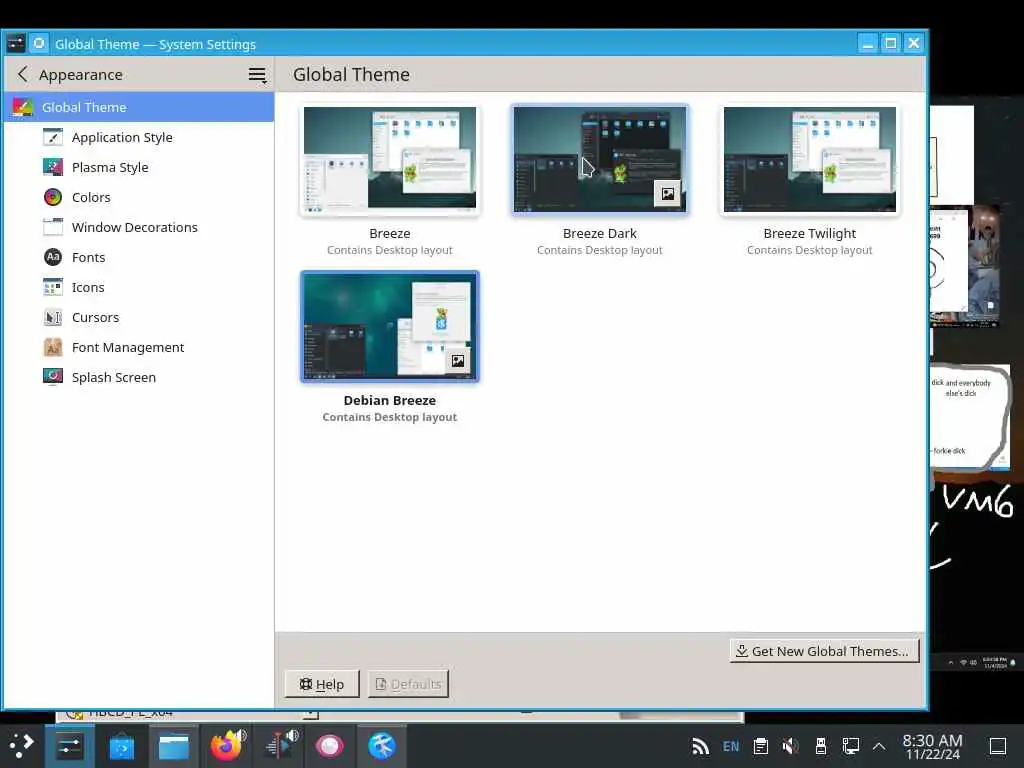Image resolution: width=1024 pixels, height=768 pixels.
Task: Open the Icons settings page
Action: click(138, 287)
